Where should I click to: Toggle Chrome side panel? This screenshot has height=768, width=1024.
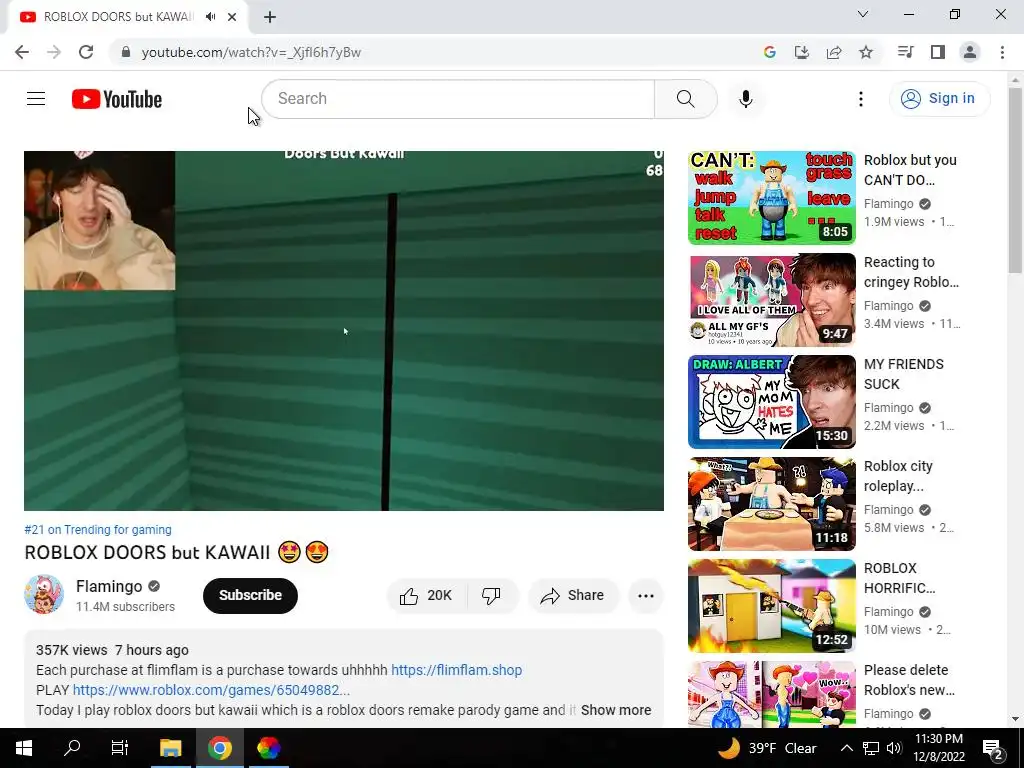[x=938, y=52]
